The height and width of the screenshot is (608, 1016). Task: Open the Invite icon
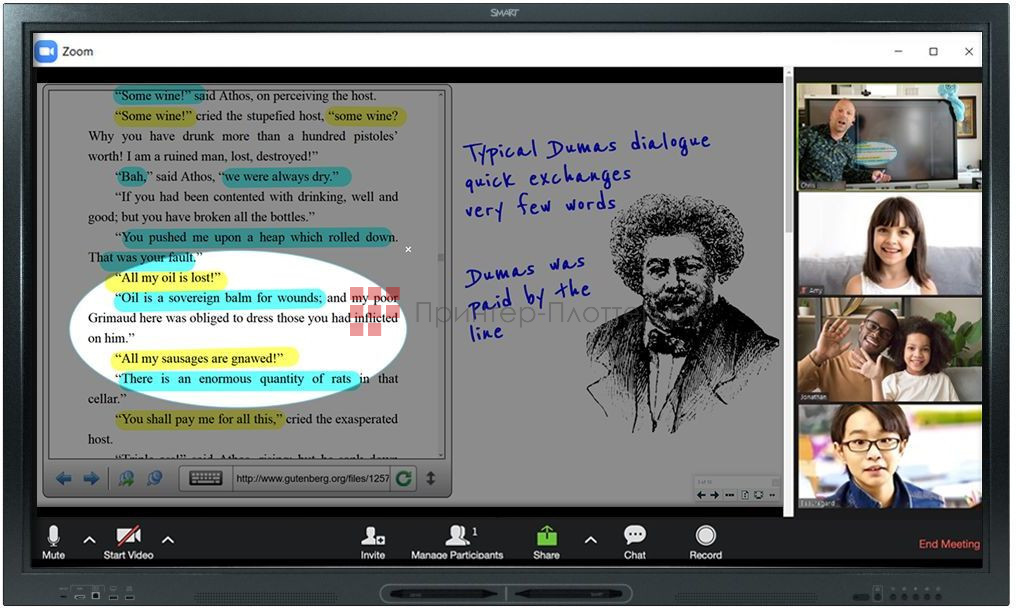pyautogui.click(x=373, y=537)
